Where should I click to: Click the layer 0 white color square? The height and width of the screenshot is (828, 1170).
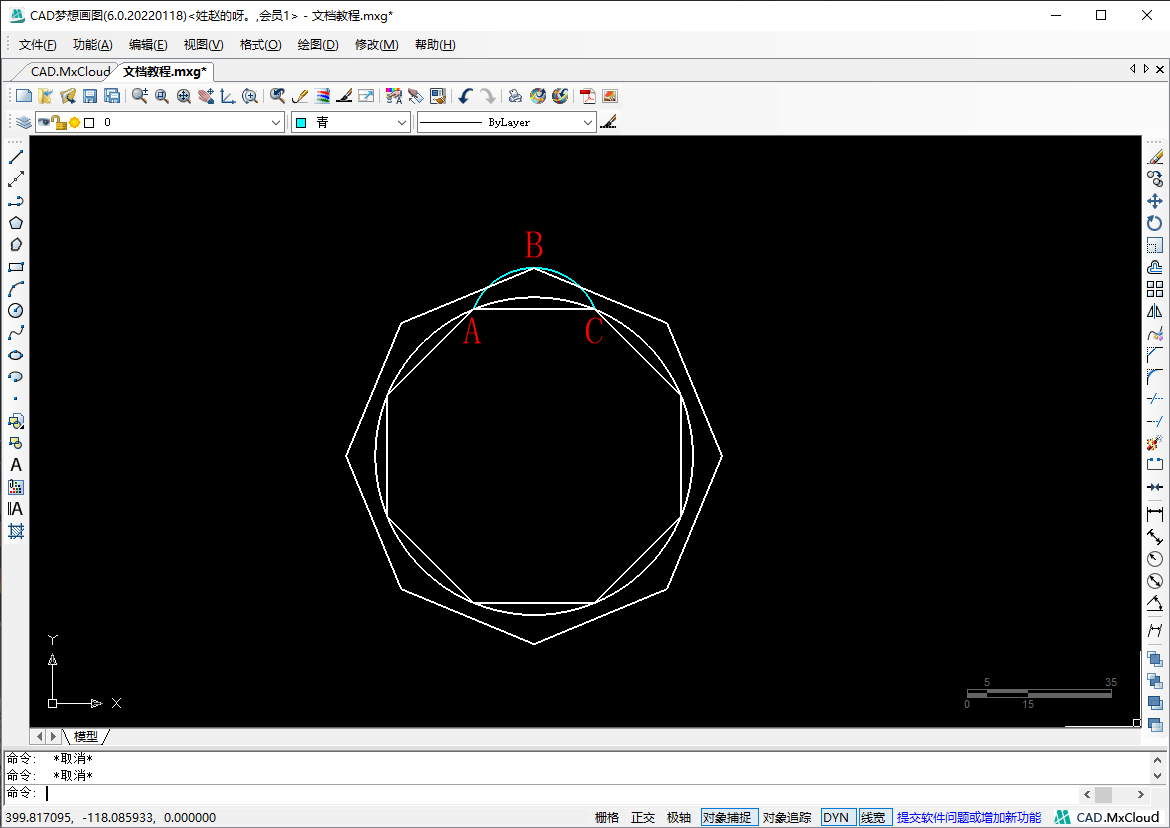90,122
